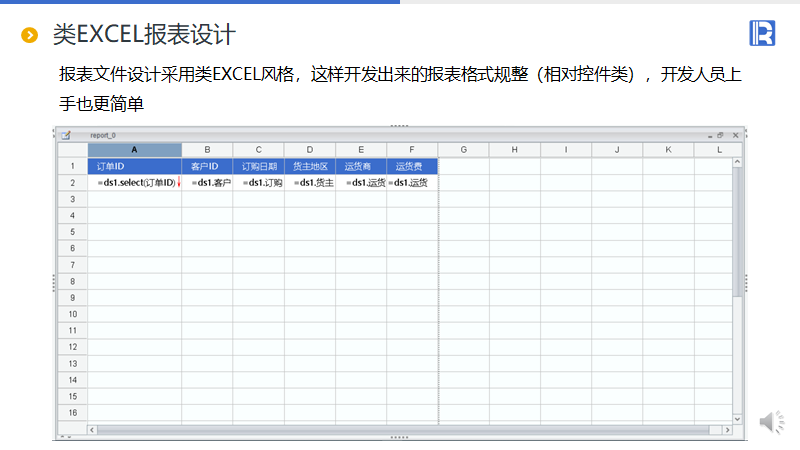Select row header 3
This screenshot has height=450, width=800.
click(x=72, y=199)
